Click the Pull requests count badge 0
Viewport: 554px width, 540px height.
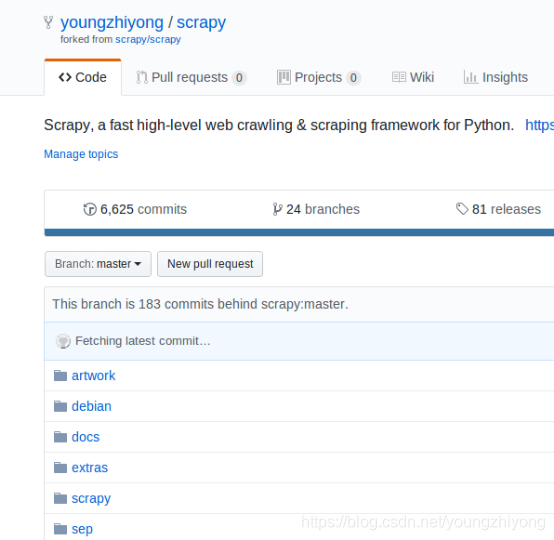point(239,78)
